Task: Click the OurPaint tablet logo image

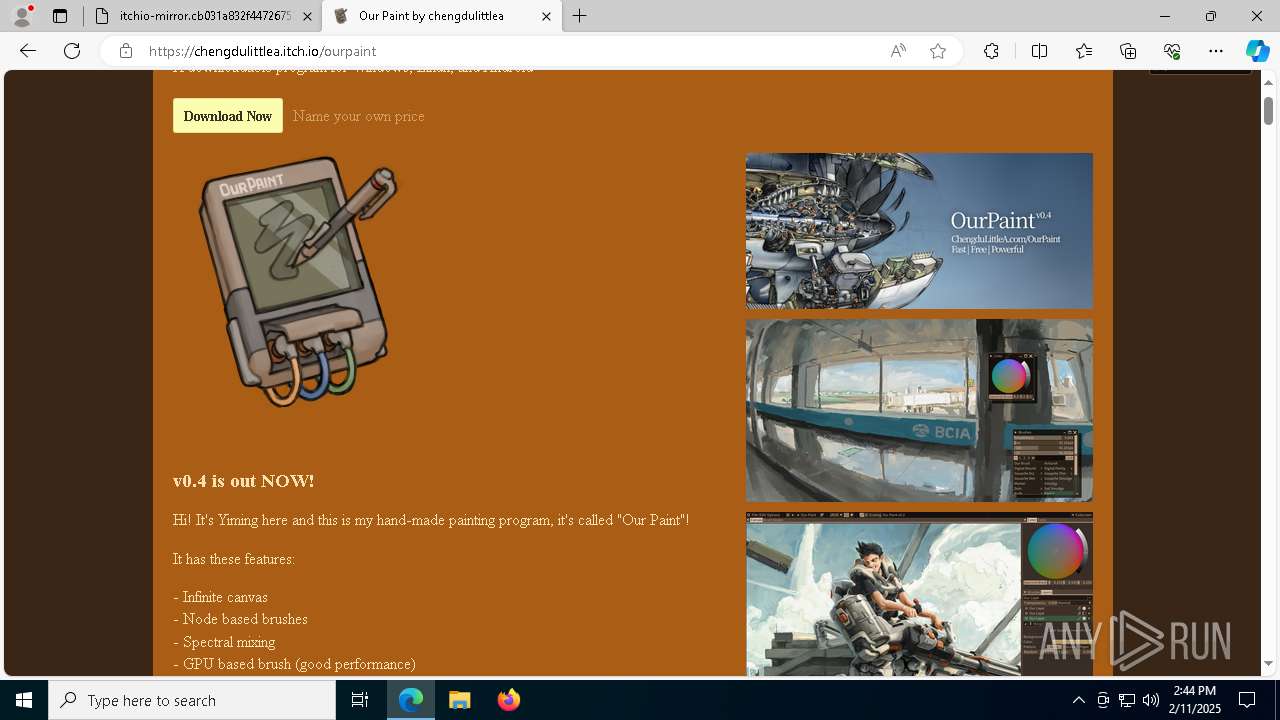Action: [x=298, y=281]
